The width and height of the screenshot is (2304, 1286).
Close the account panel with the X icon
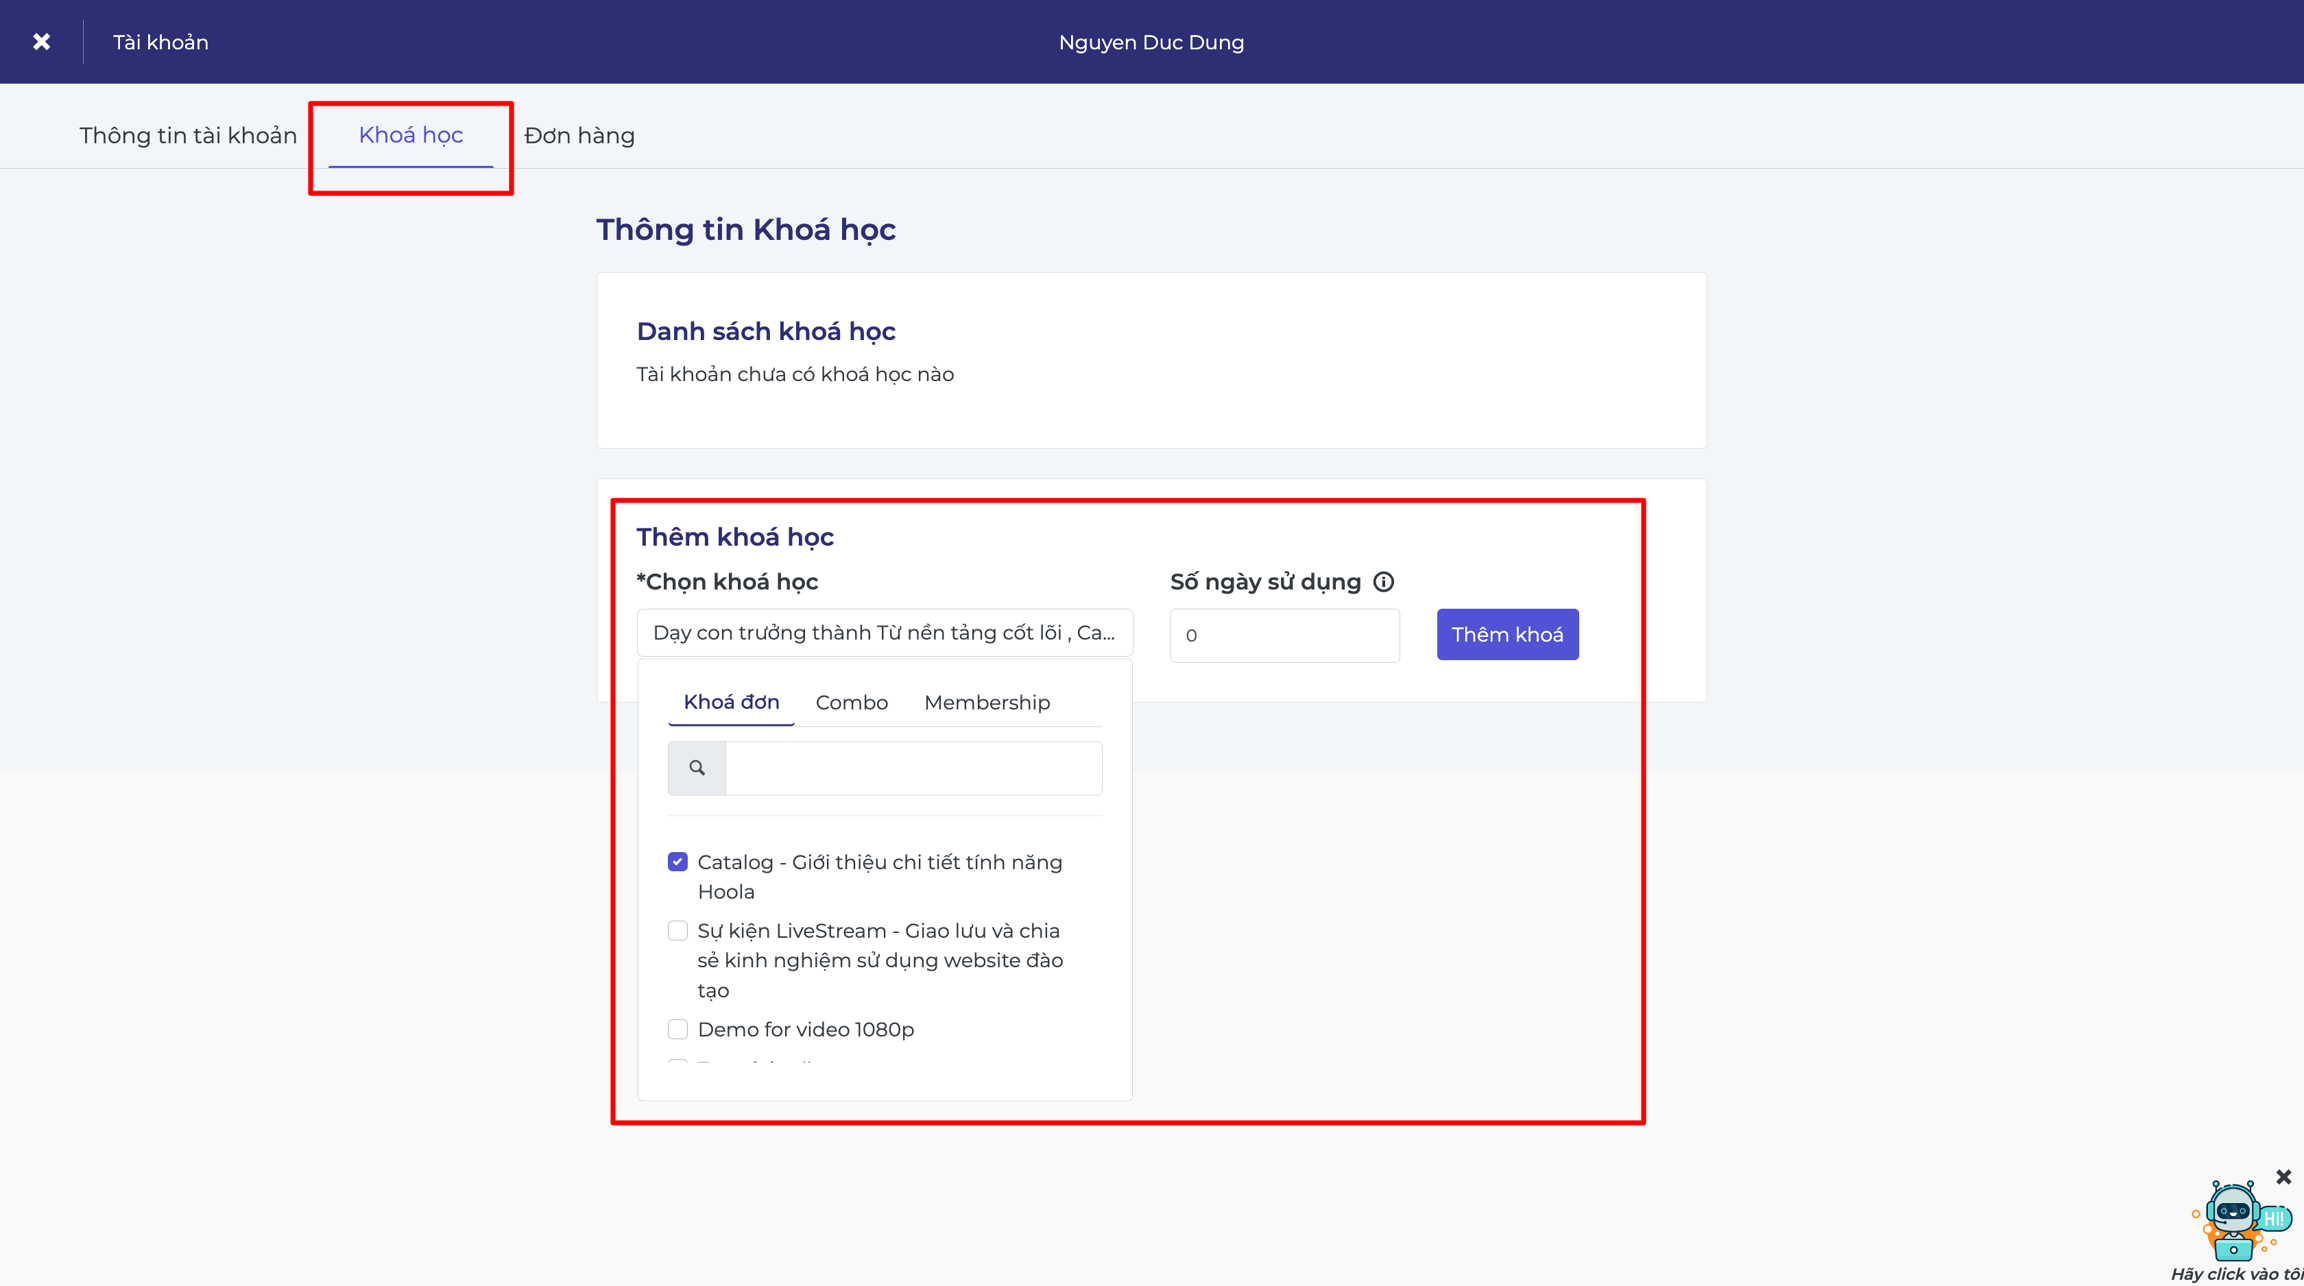(x=41, y=42)
